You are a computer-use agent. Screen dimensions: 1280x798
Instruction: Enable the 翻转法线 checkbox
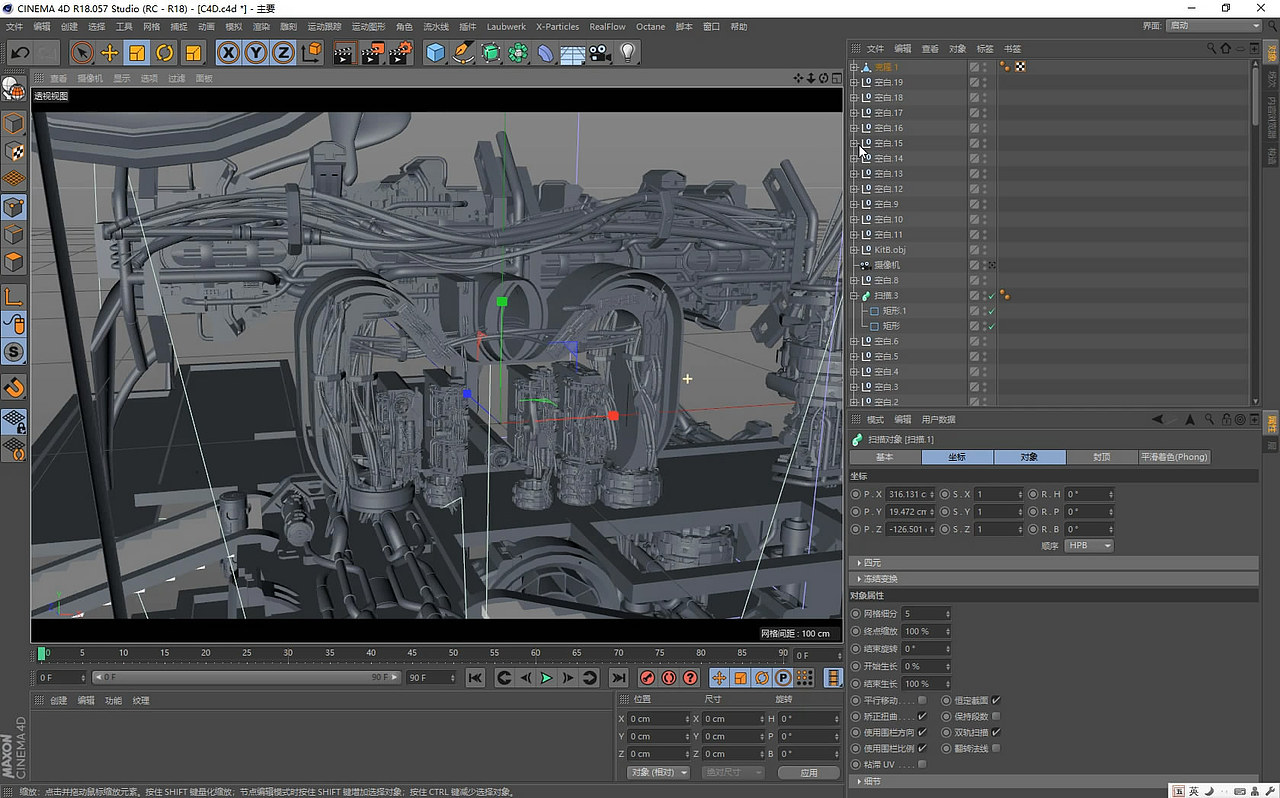coord(994,750)
